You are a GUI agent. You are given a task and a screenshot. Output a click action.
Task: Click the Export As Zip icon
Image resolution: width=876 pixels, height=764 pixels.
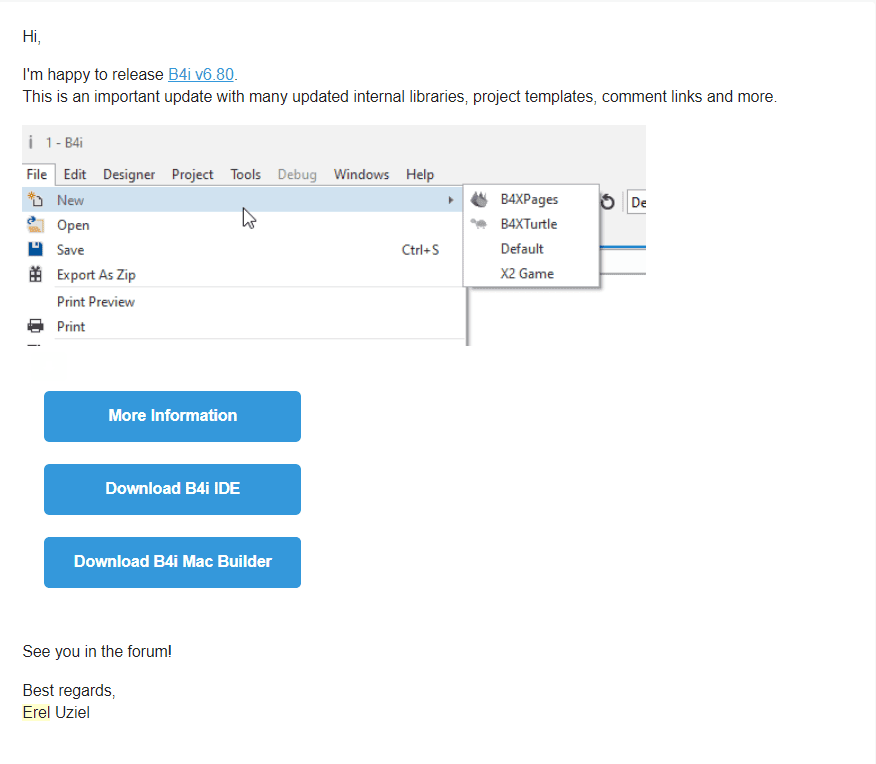click(x=35, y=274)
